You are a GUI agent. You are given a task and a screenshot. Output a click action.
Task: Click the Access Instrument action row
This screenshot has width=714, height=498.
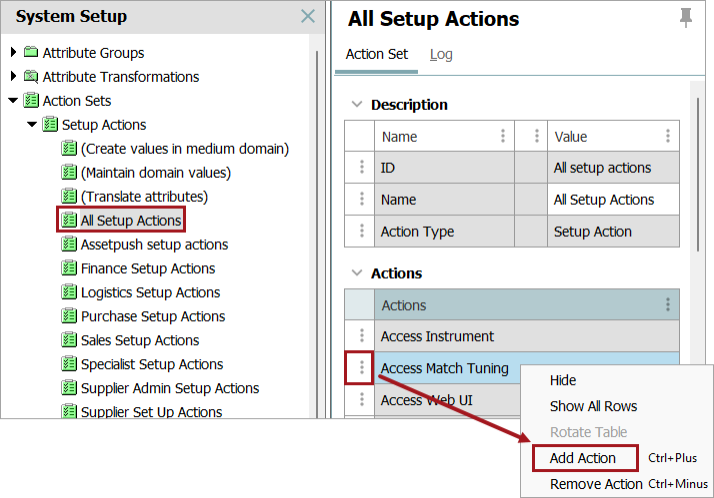coord(526,336)
